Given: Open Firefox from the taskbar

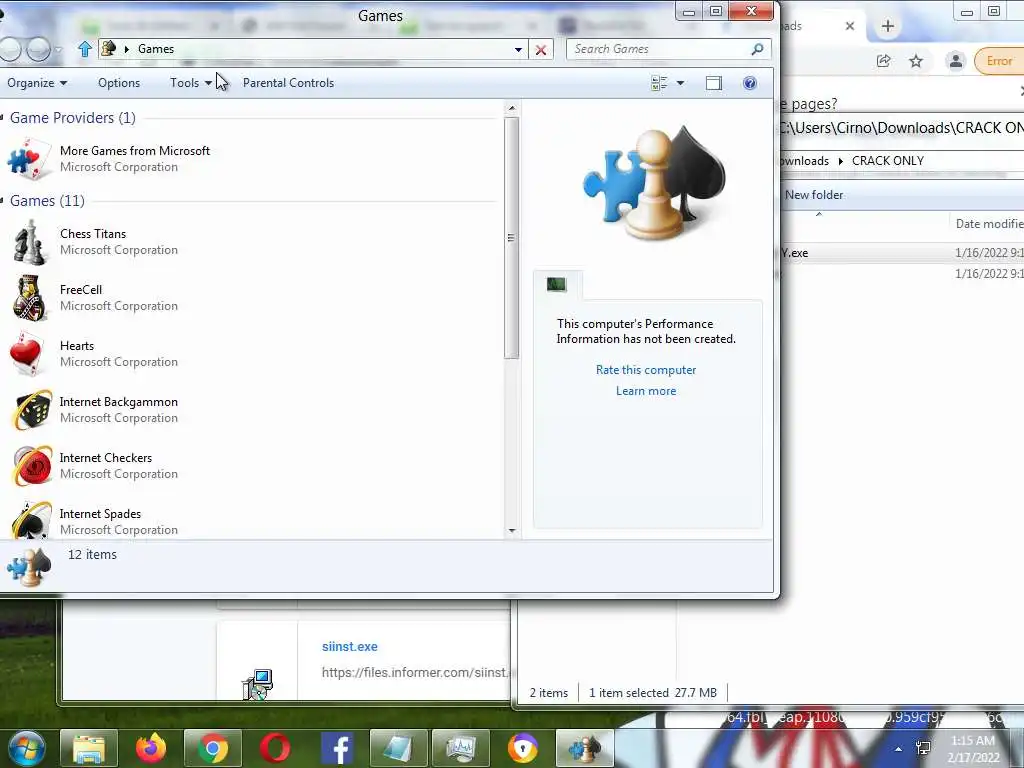Looking at the screenshot, I should point(151,748).
